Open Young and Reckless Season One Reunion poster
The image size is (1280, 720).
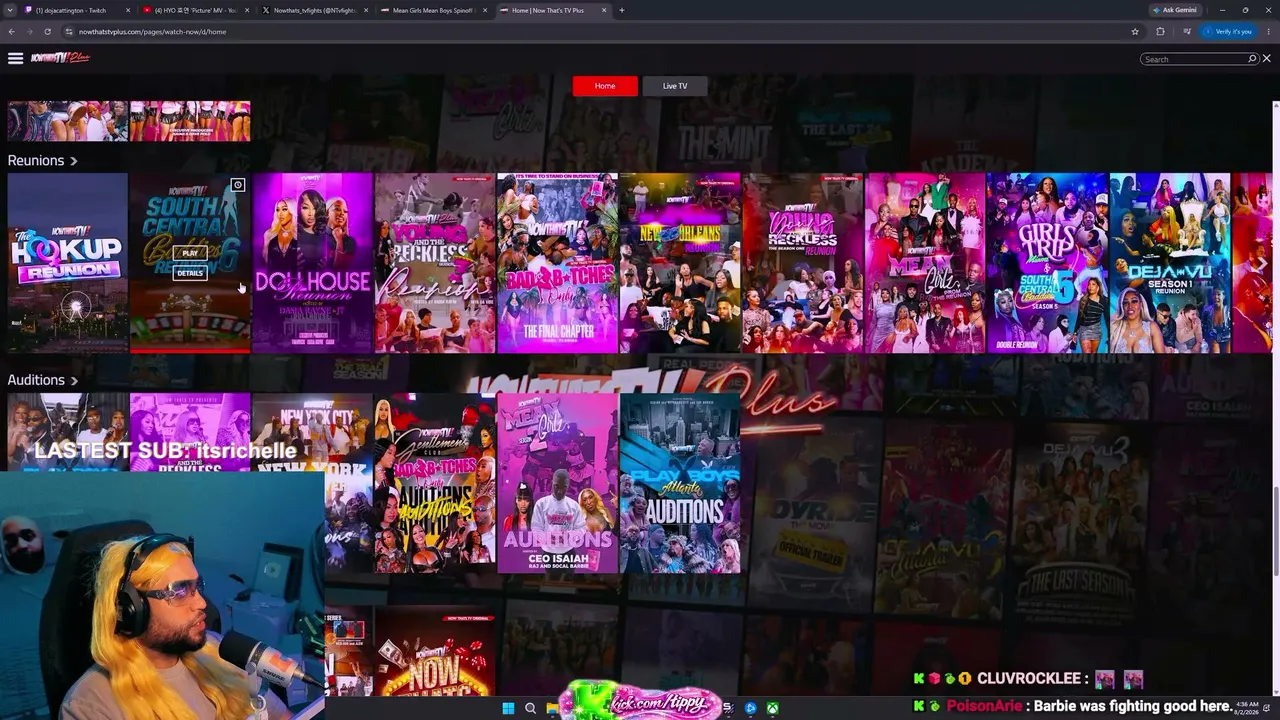[802, 263]
